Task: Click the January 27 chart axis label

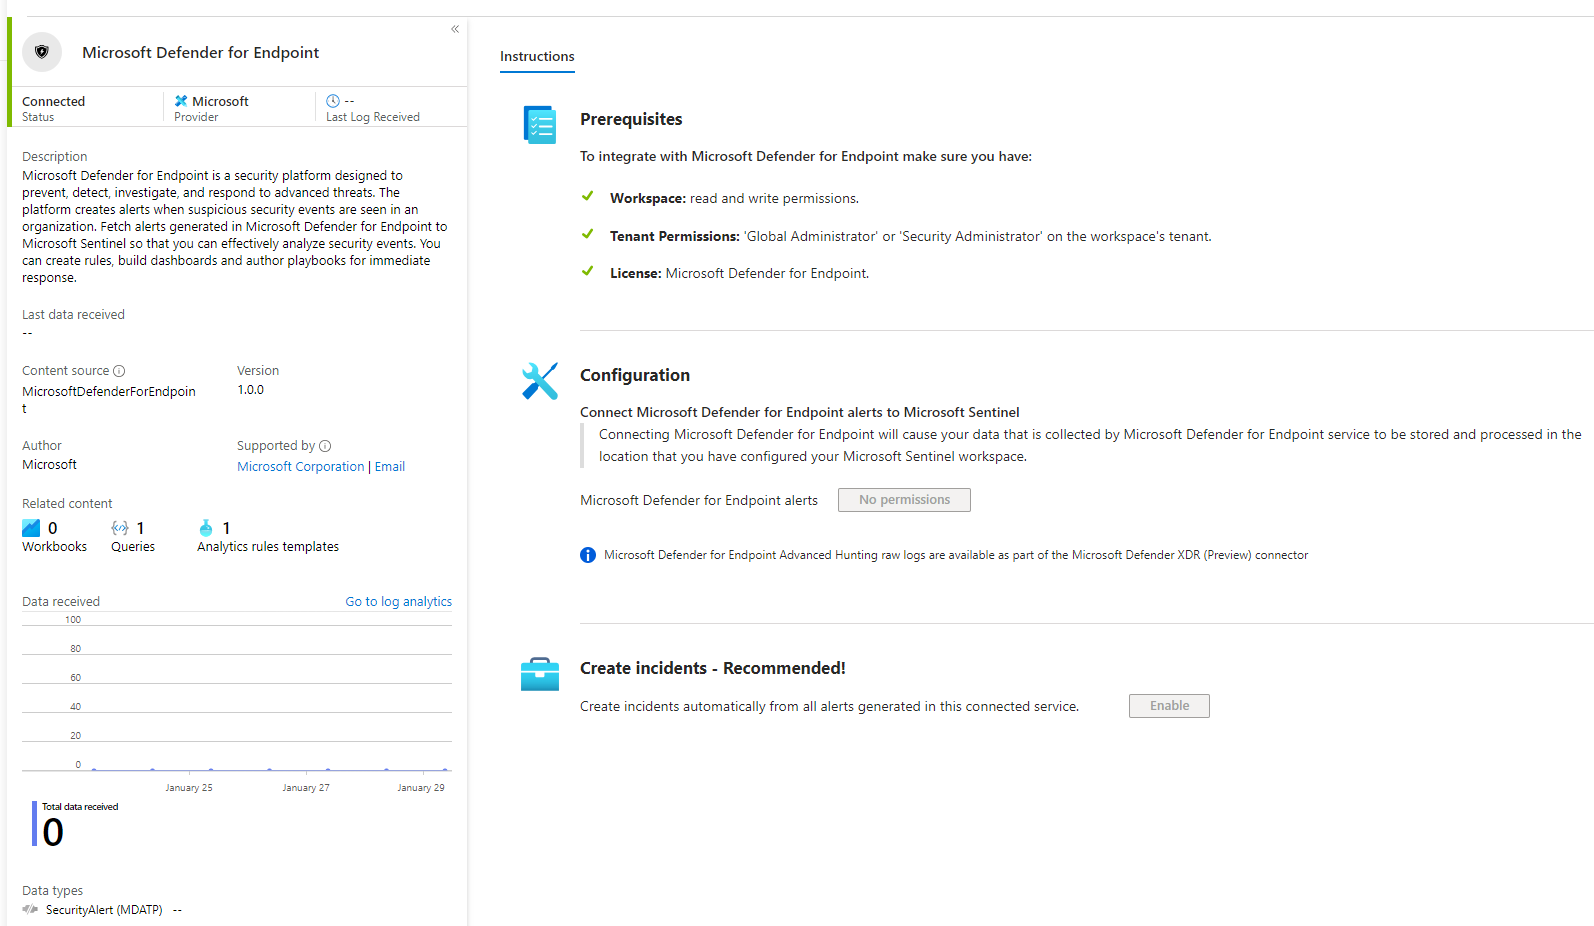Action: pos(306,788)
